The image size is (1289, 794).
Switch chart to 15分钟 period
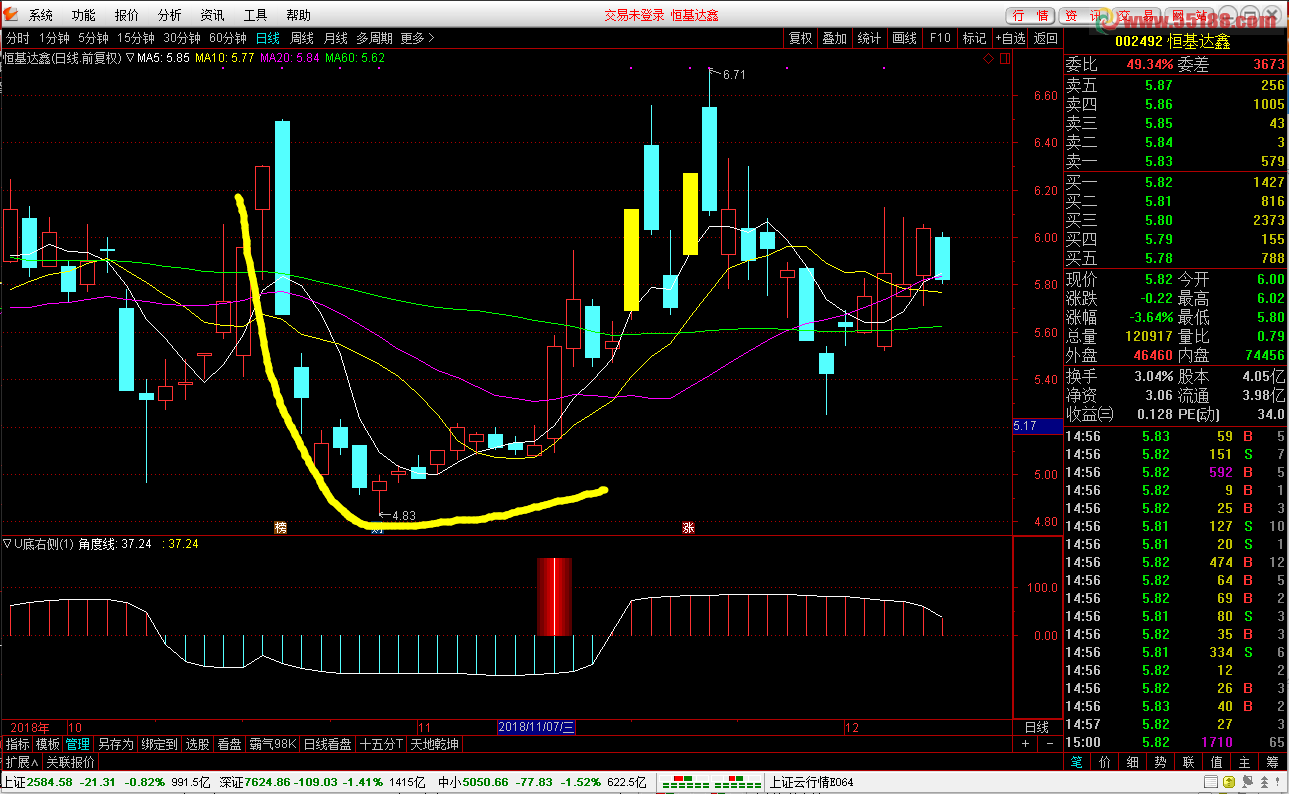pyautogui.click(x=136, y=38)
